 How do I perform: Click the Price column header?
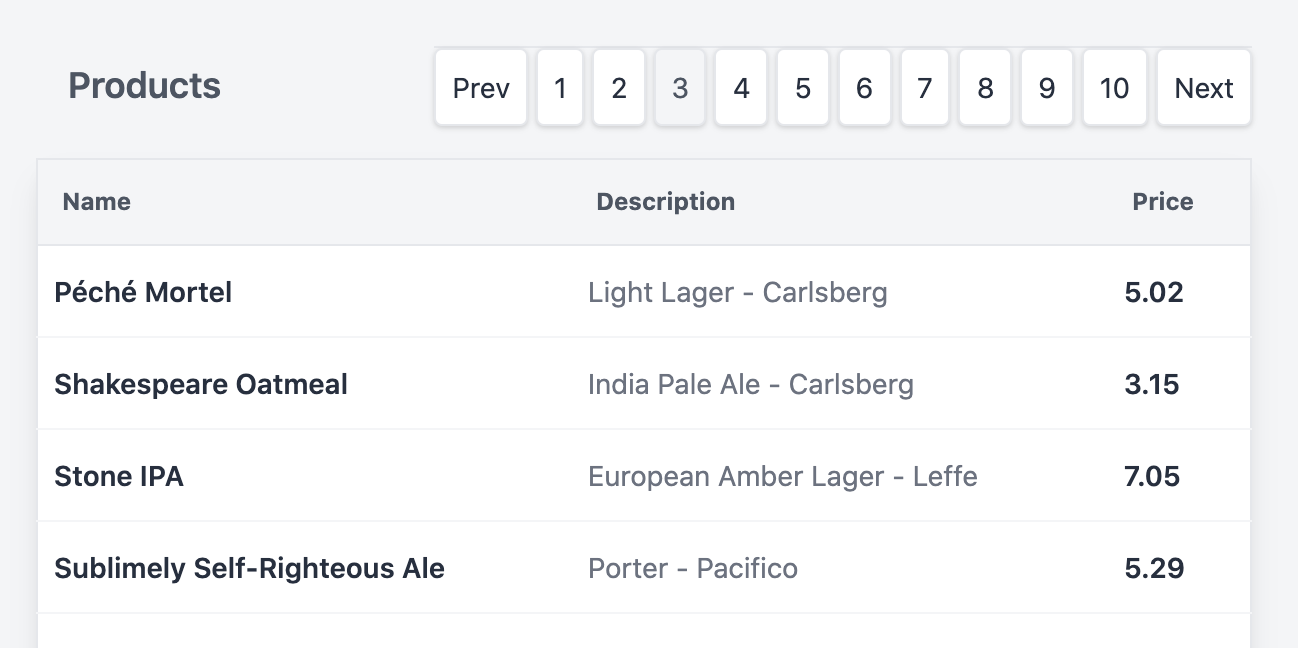coord(1163,202)
